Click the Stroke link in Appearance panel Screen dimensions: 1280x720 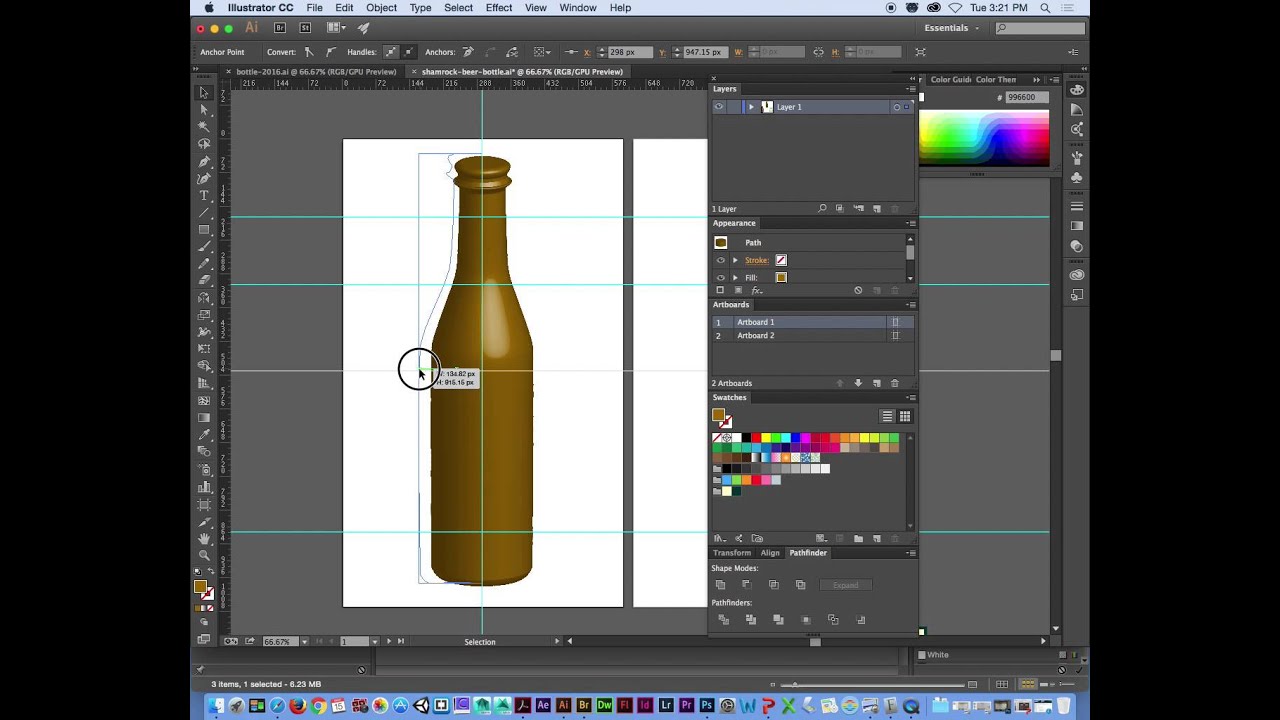(x=756, y=260)
